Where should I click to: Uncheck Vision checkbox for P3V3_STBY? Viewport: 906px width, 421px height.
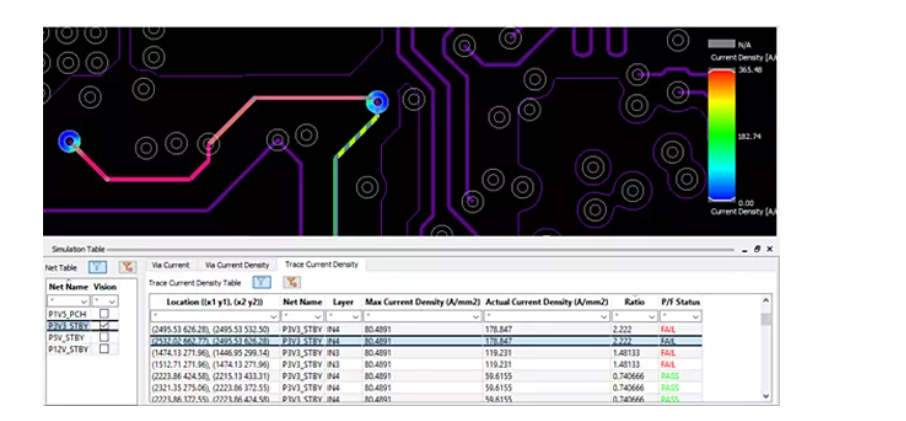104,325
